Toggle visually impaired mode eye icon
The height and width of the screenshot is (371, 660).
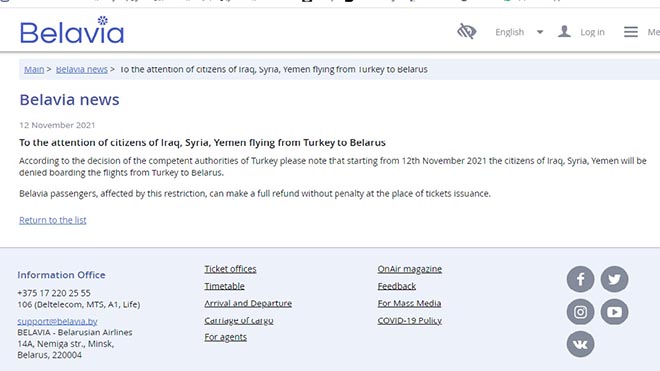[x=466, y=32]
